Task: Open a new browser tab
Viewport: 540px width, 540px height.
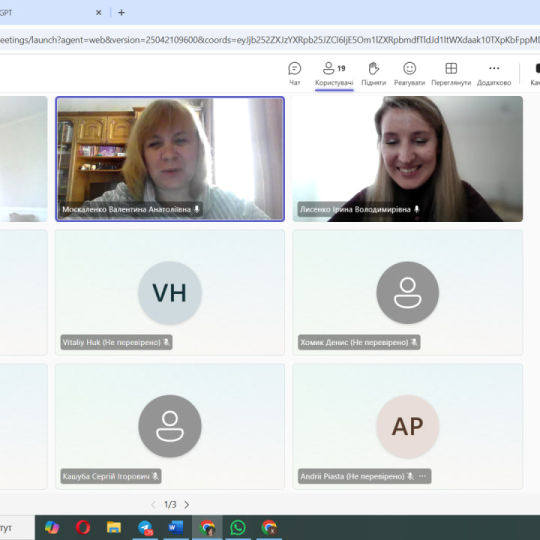Action: (121, 13)
